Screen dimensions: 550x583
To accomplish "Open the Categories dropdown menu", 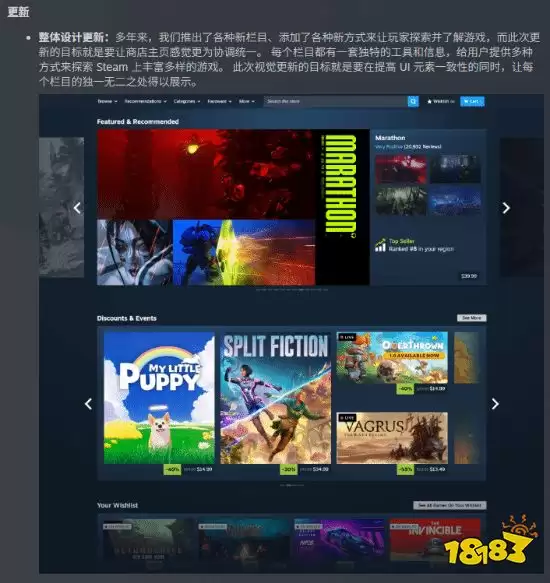I will coord(187,101).
